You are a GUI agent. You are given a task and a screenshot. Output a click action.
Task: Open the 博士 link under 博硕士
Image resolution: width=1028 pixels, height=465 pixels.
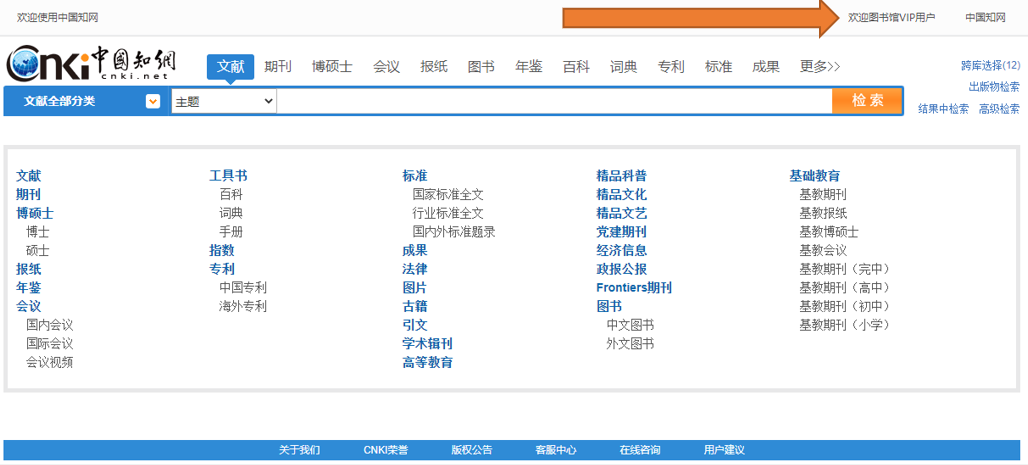click(37, 232)
